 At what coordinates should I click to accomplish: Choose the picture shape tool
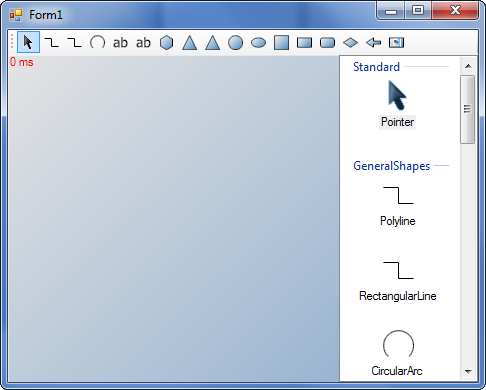(x=396, y=43)
